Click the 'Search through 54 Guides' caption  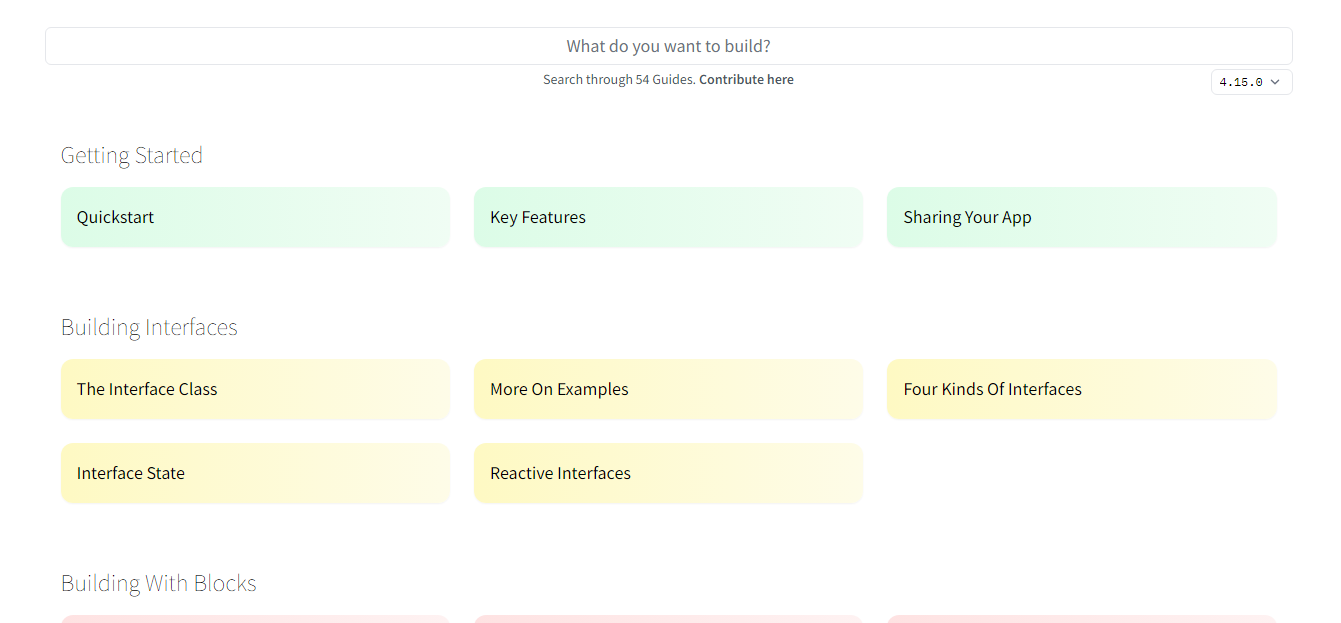tap(618, 80)
